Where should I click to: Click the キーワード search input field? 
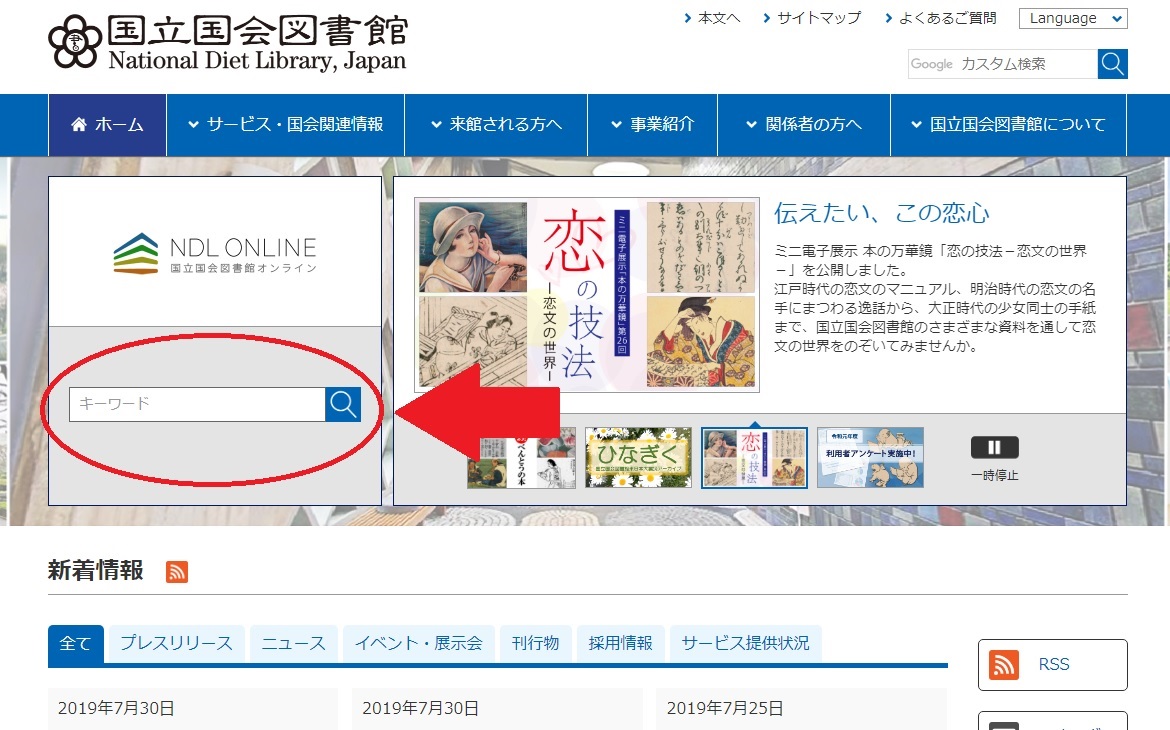(x=197, y=404)
